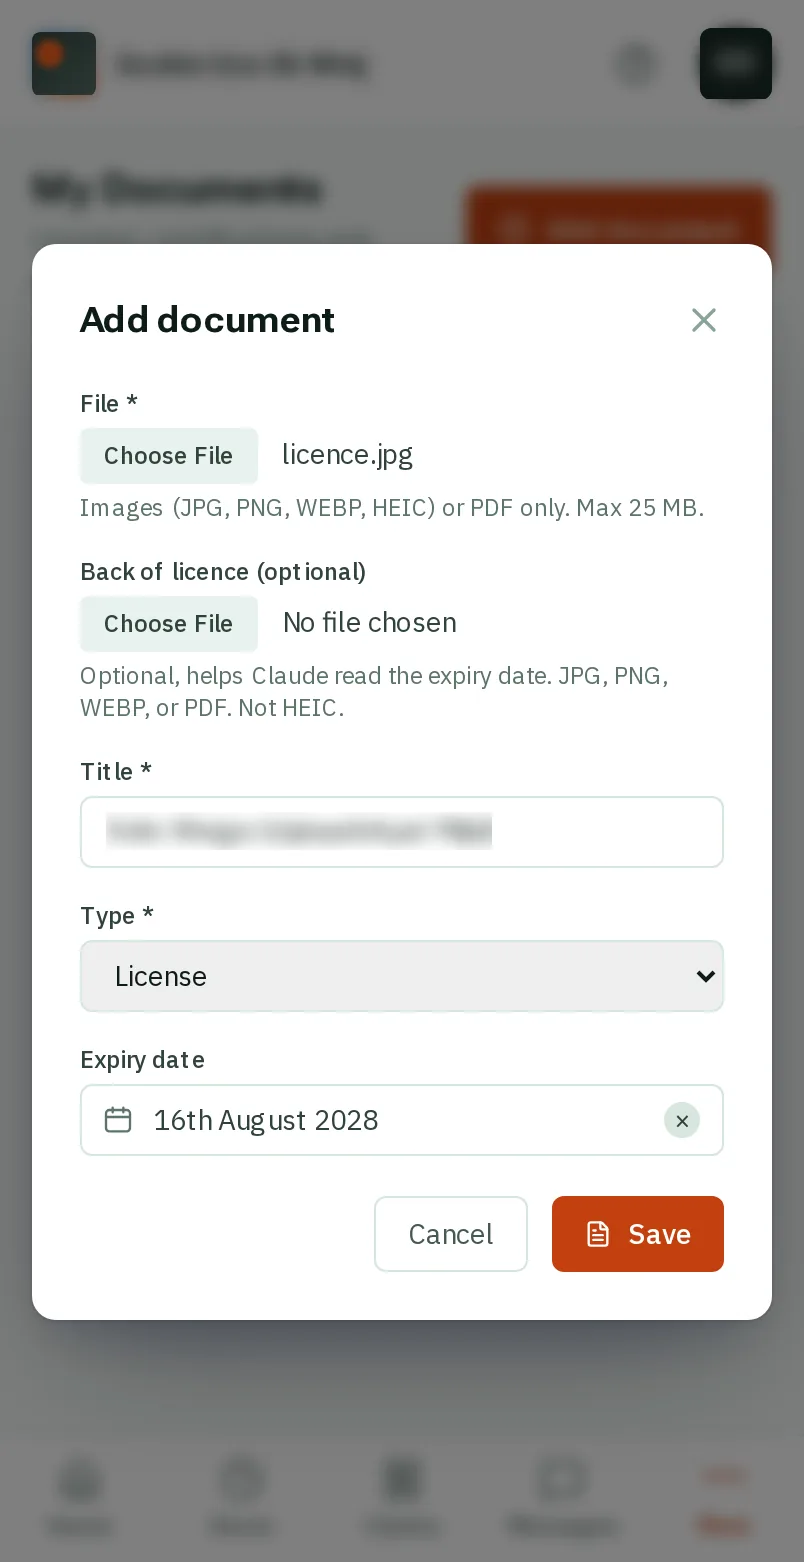The width and height of the screenshot is (804, 1562).
Task: Click the blurred help icon beside the avatar
Action: click(x=636, y=64)
